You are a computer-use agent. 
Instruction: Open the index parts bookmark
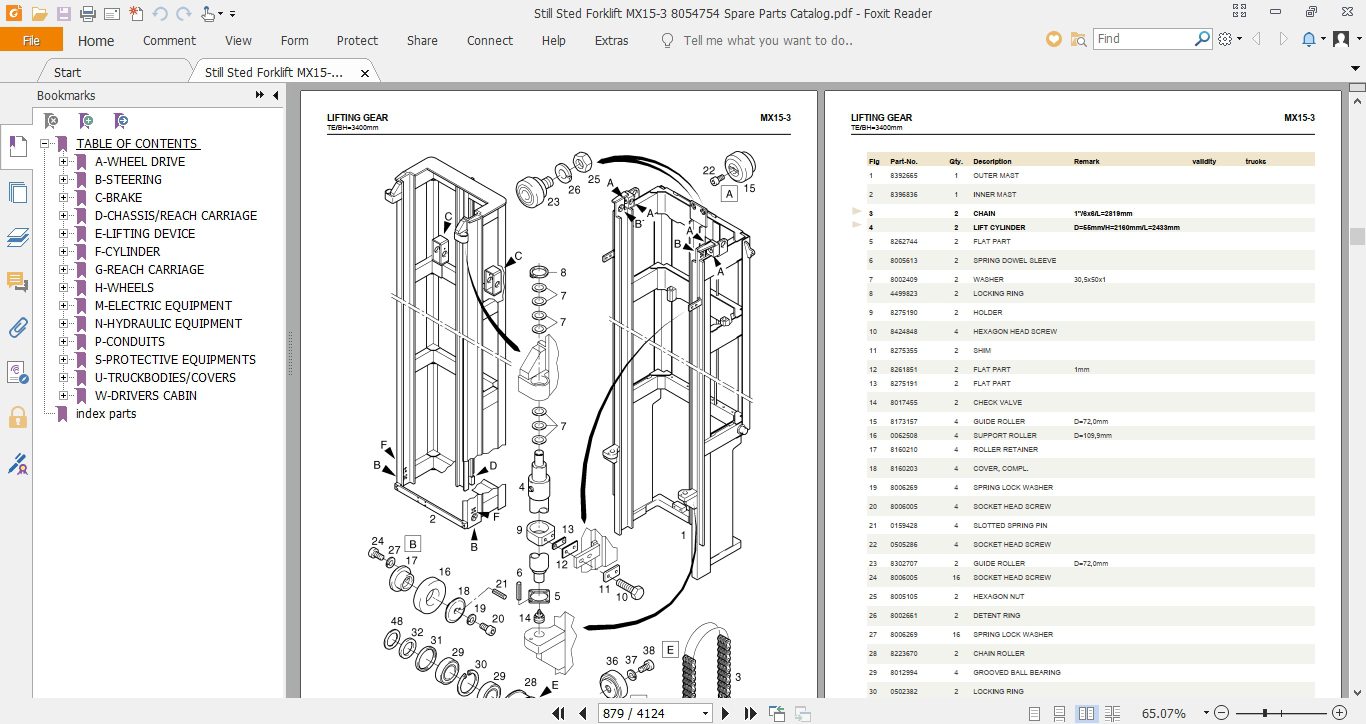point(106,414)
